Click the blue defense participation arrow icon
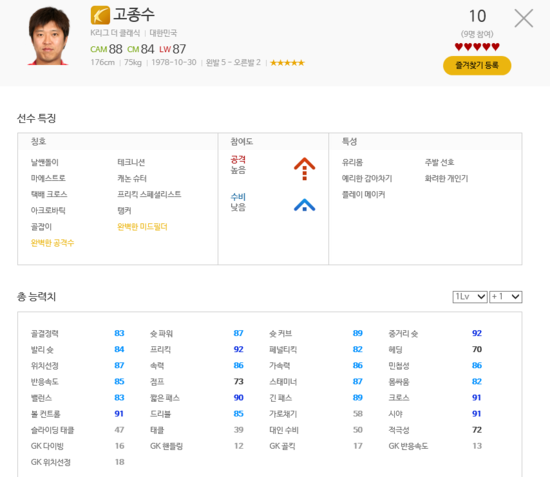The image size is (550, 477). (x=304, y=205)
